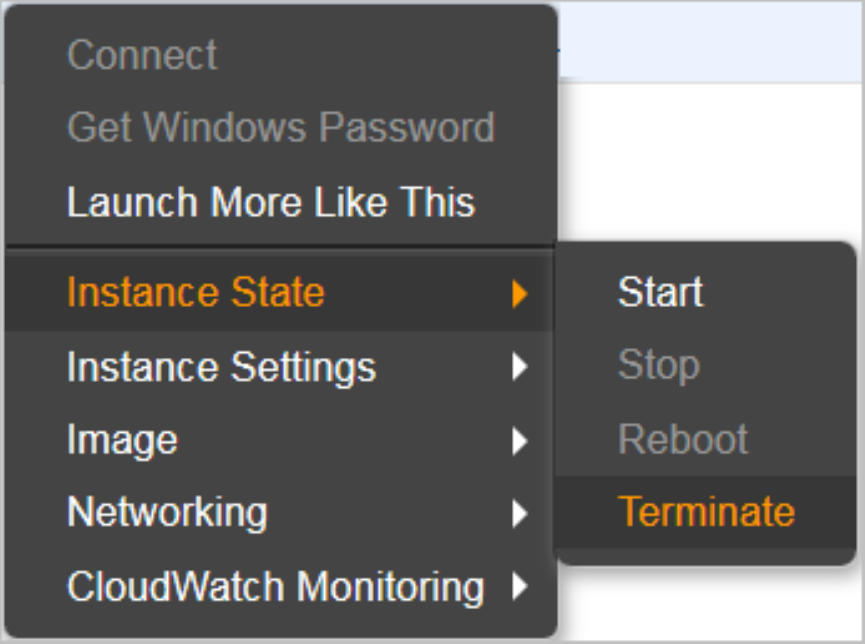
Task: Terminate the instance via the submenu
Action: pyautogui.click(x=706, y=512)
